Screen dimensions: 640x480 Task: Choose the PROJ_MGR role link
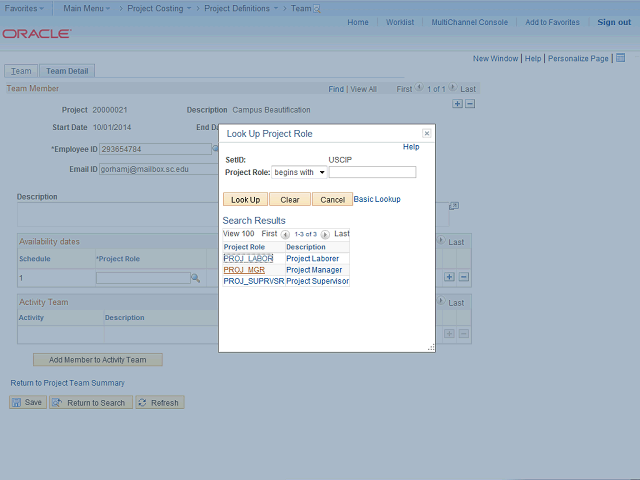pyautogui.click(x=244, y=270)
